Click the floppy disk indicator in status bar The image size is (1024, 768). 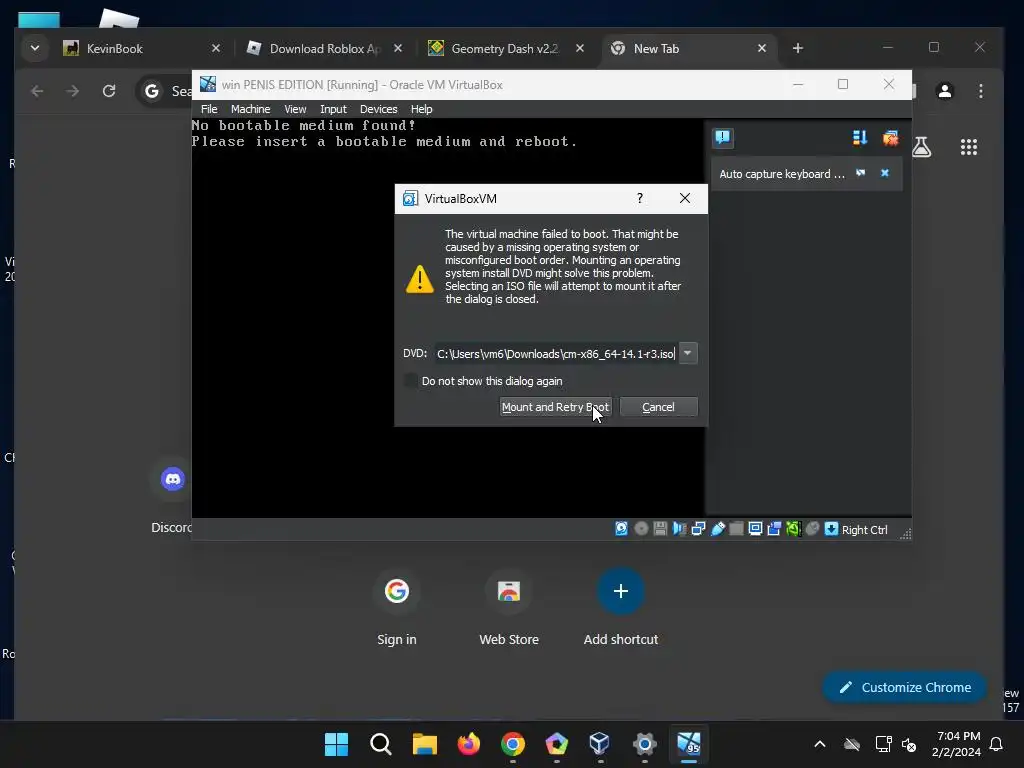click(660, 529)
